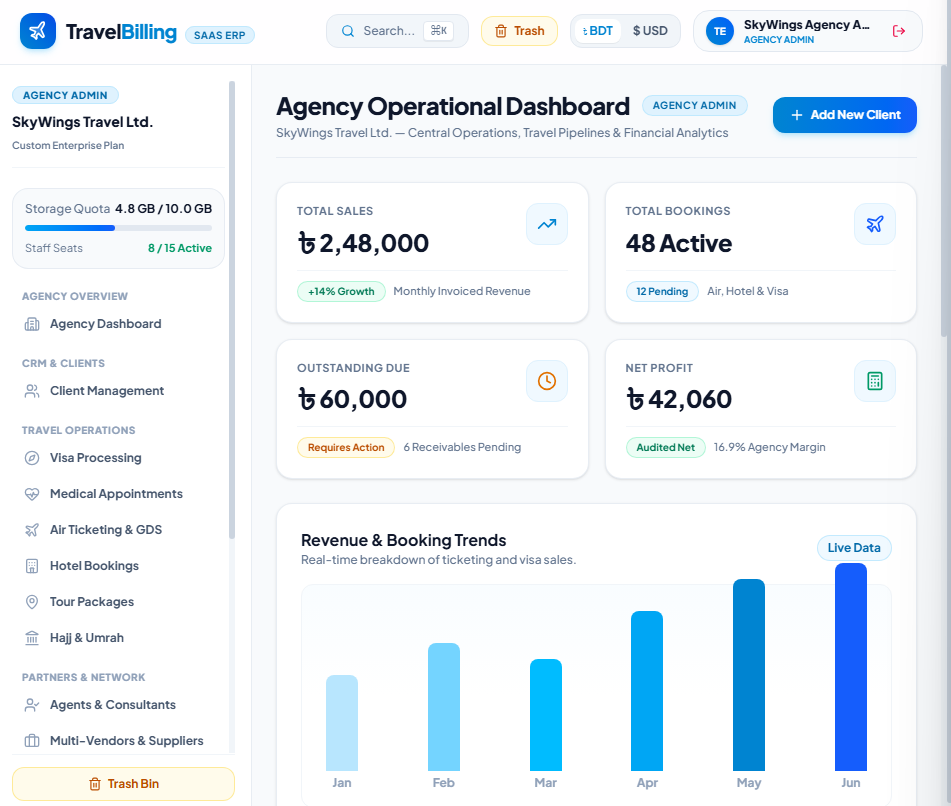951x806 pixels.
Task: Click the TravelBilling airplane logo icon
Action: pos(38,31)
